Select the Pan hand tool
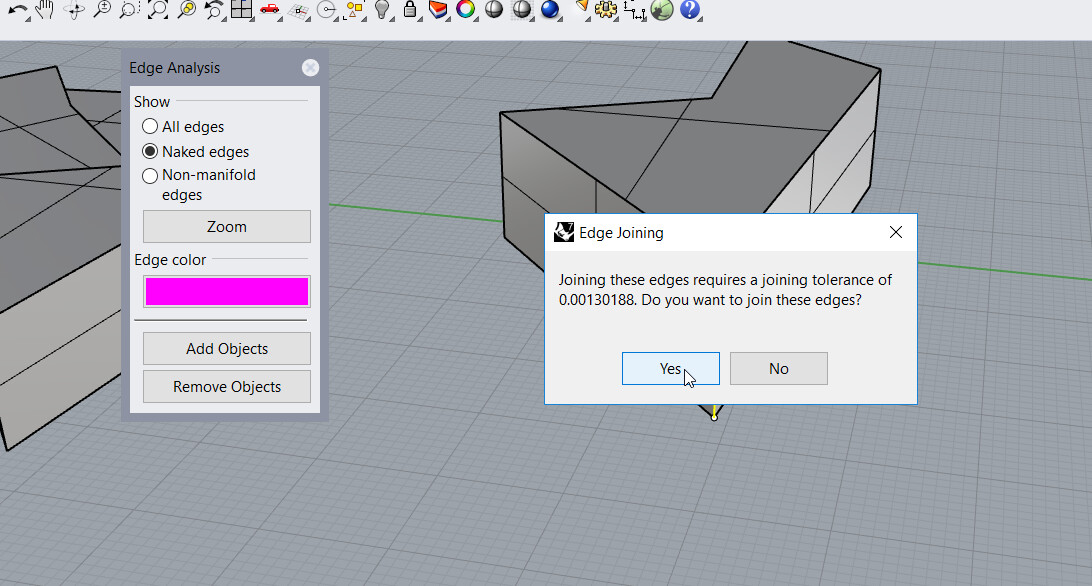This screenshot has width=1092, height=586. click(45, 9)
